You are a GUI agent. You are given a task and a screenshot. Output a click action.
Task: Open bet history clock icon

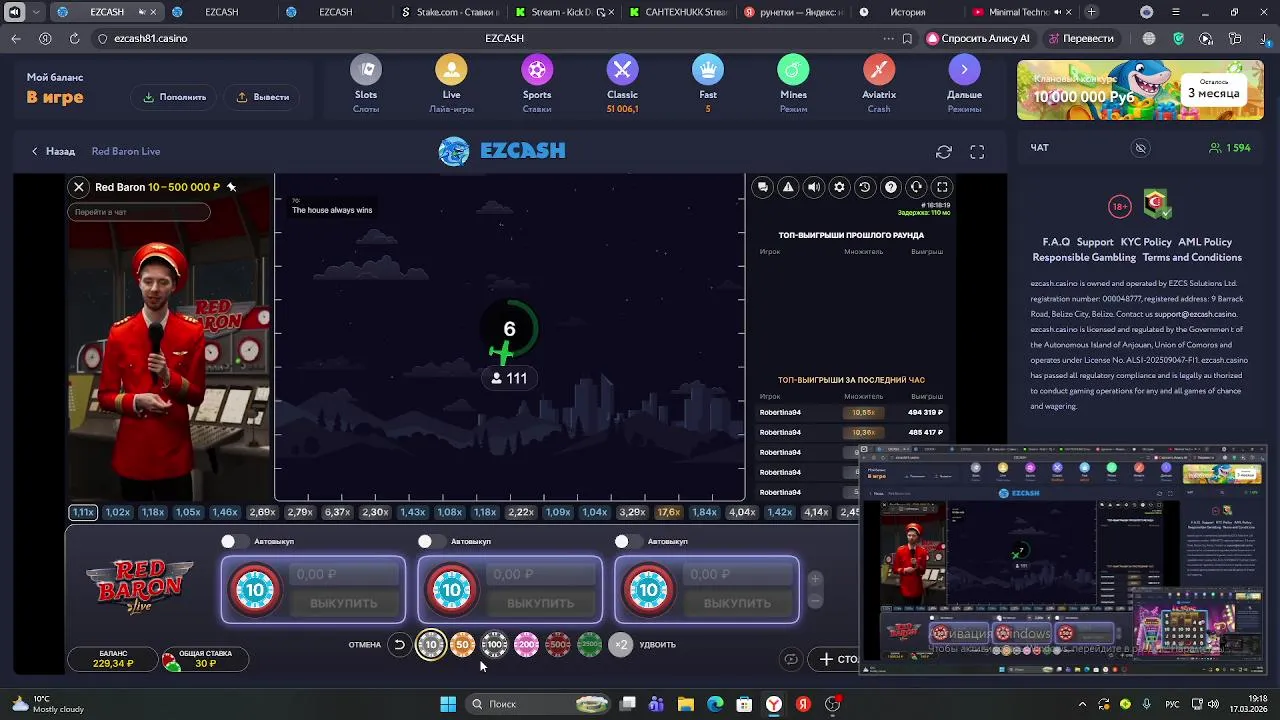[865, 187]
